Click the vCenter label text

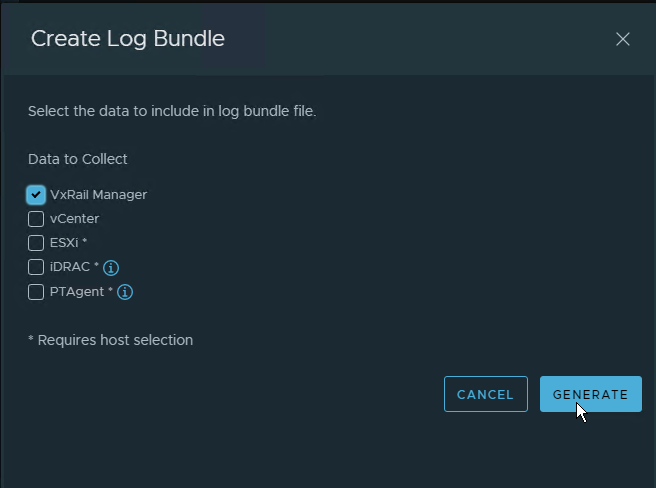(x=74, y=219)
